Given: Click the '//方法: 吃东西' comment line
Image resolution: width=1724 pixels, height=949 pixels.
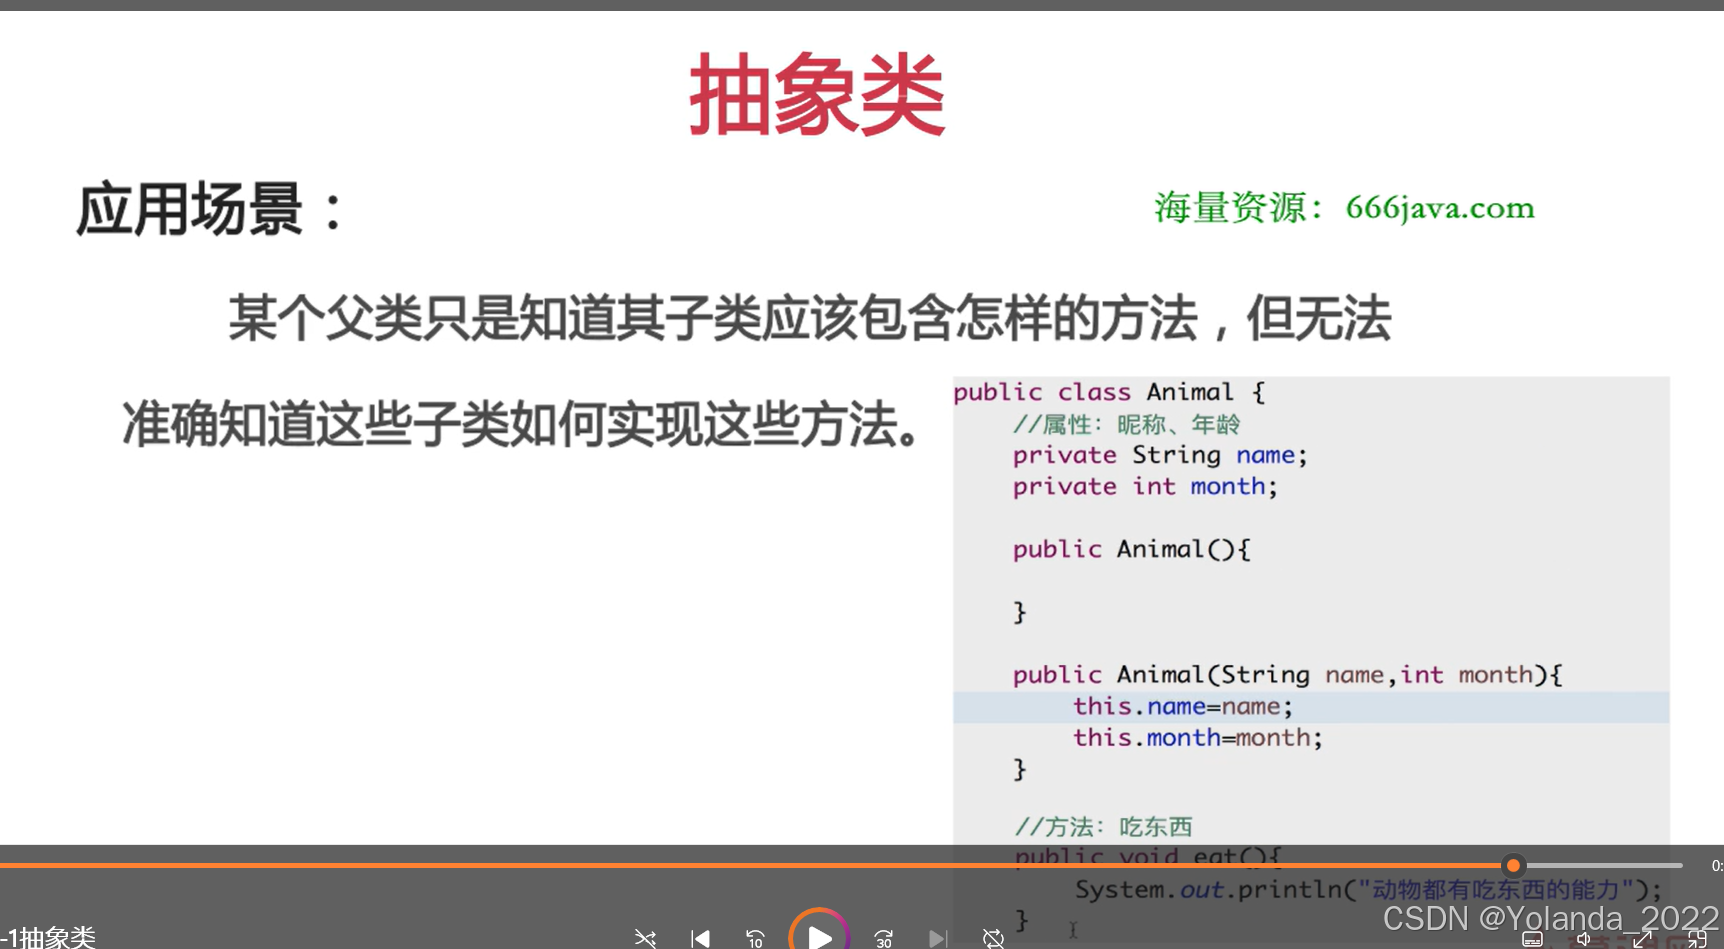Looking at the screenshot, I should 1103,826.
